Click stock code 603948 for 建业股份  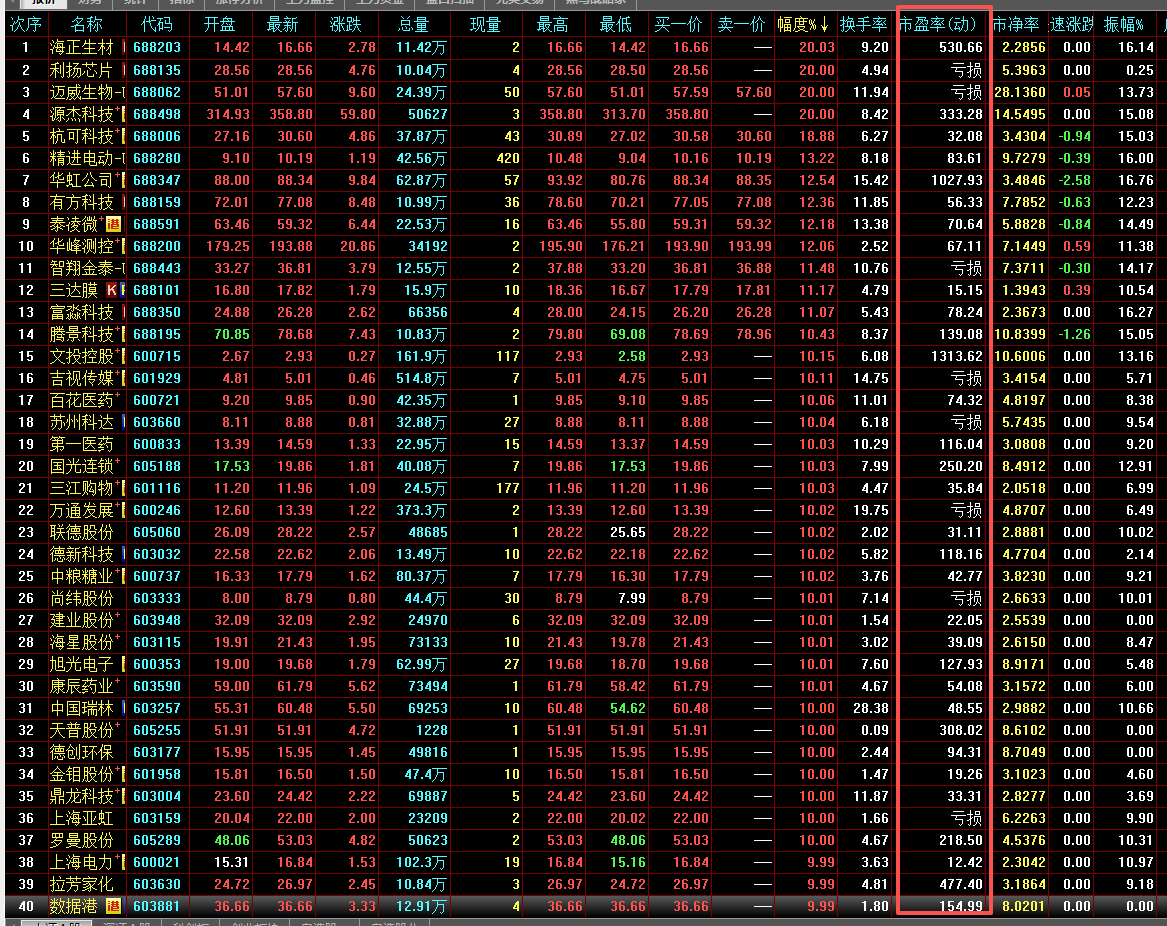157,620
